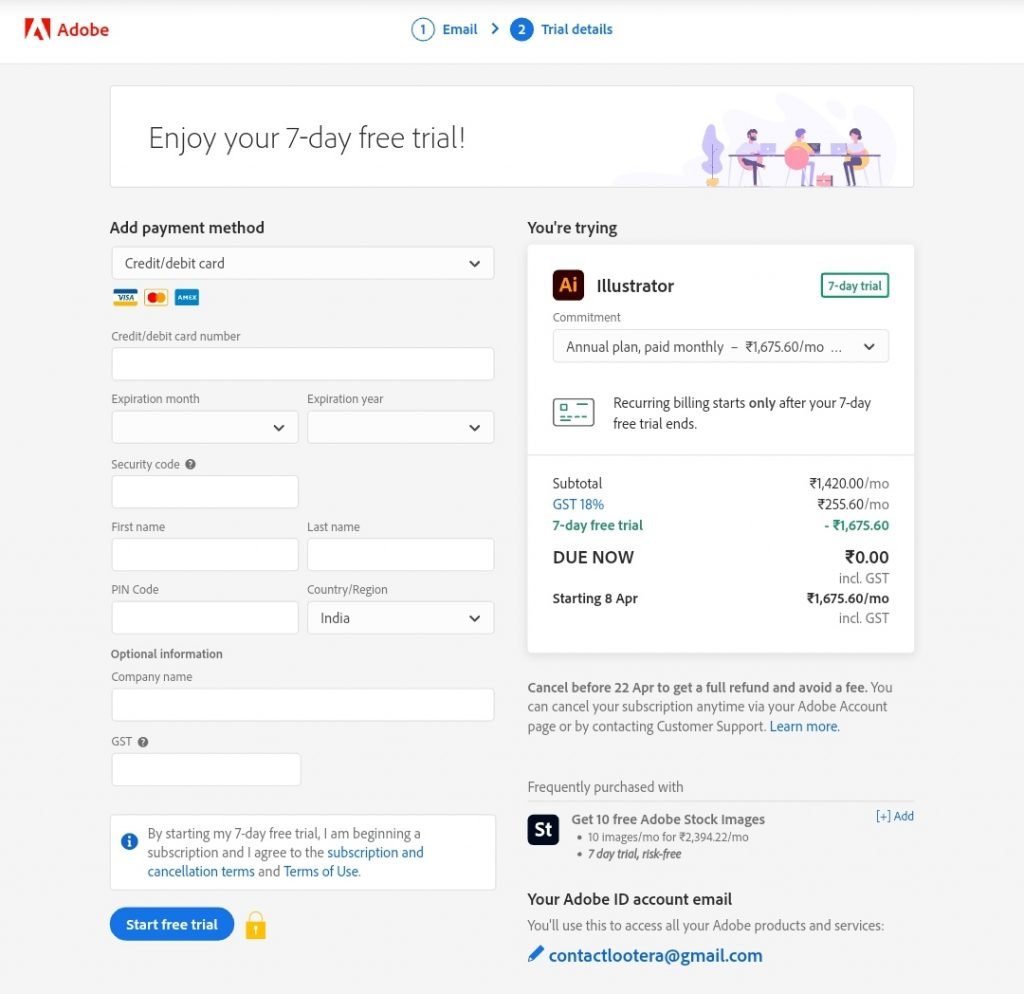This screenshot has height=994, width=1024.
Task: Click the 'Subtotal' label
Action: click(x=577, y=483)
